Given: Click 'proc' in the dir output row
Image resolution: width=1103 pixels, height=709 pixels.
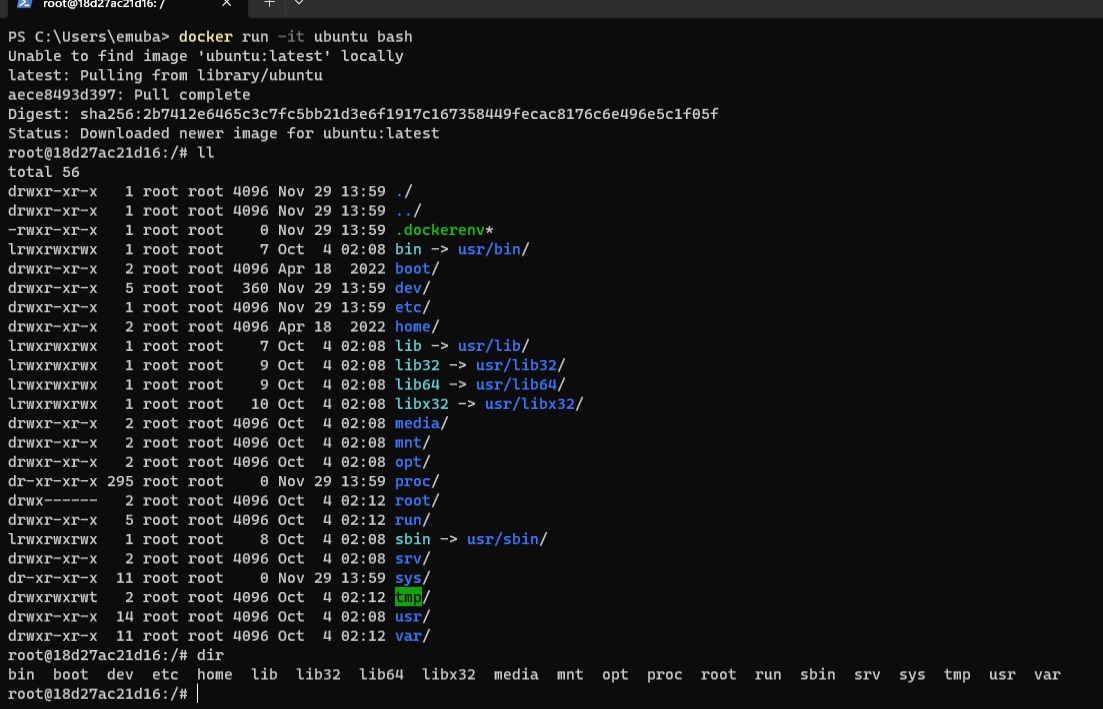Looking at the screenshot, I should 665,675.
